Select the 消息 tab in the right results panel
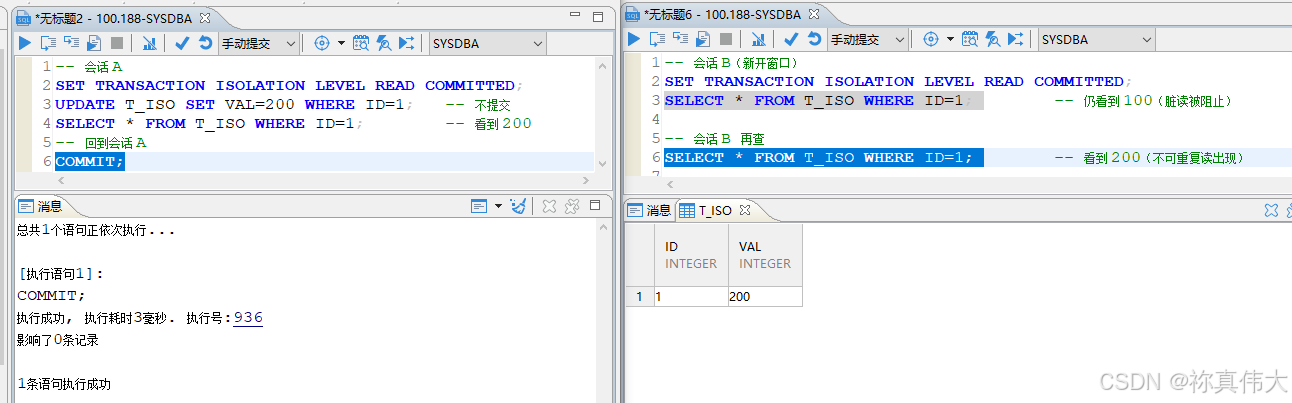The width and height of the screenshot is (1292, 403). tap(650, 210)
